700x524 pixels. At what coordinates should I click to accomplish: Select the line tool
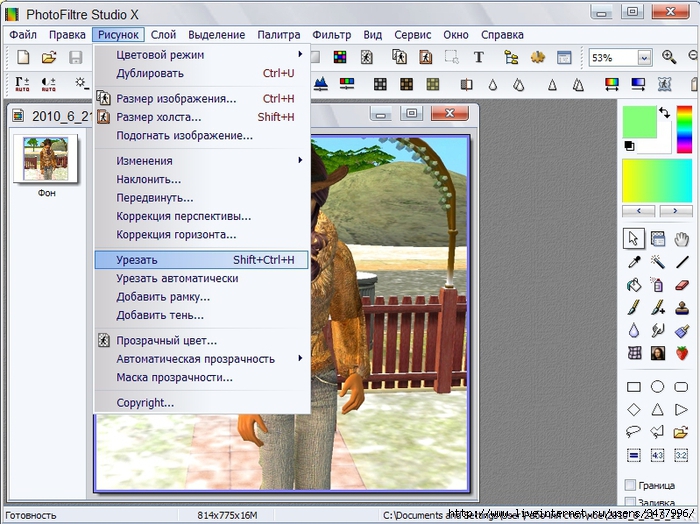click(681, 262)
